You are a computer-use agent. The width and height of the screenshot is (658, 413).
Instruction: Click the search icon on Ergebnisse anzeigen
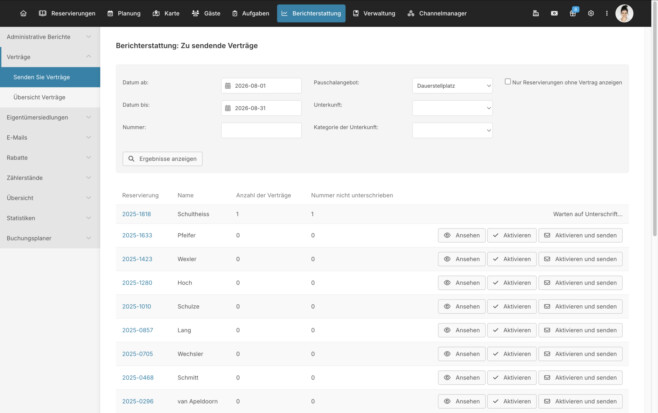[131, 159]
